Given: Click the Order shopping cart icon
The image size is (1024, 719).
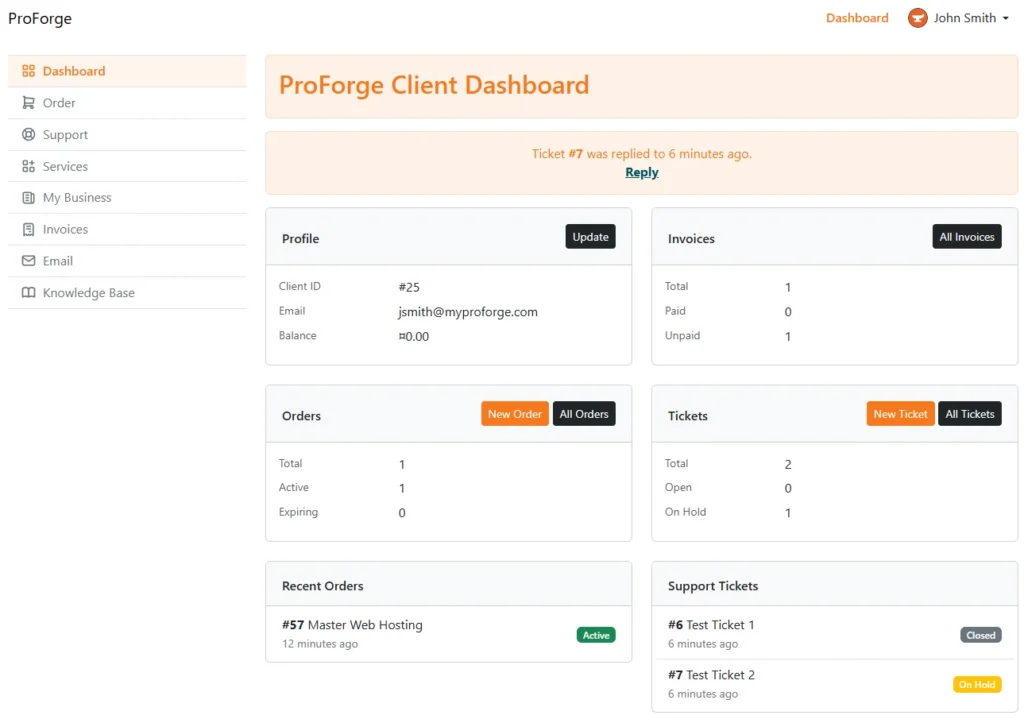Looking at the screenshot, I should [x=28, y=103].
